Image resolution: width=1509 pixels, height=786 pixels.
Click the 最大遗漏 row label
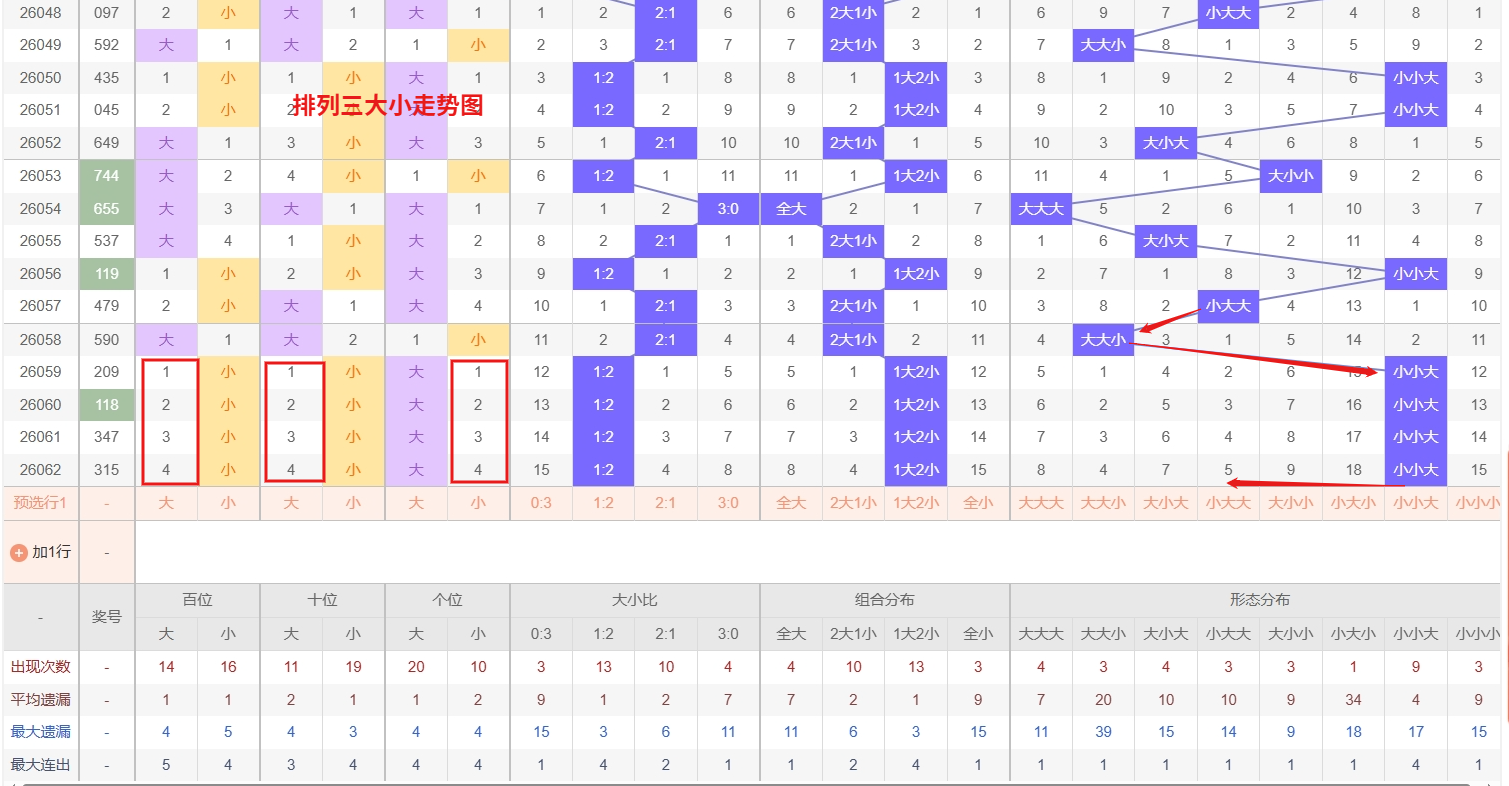40,731
